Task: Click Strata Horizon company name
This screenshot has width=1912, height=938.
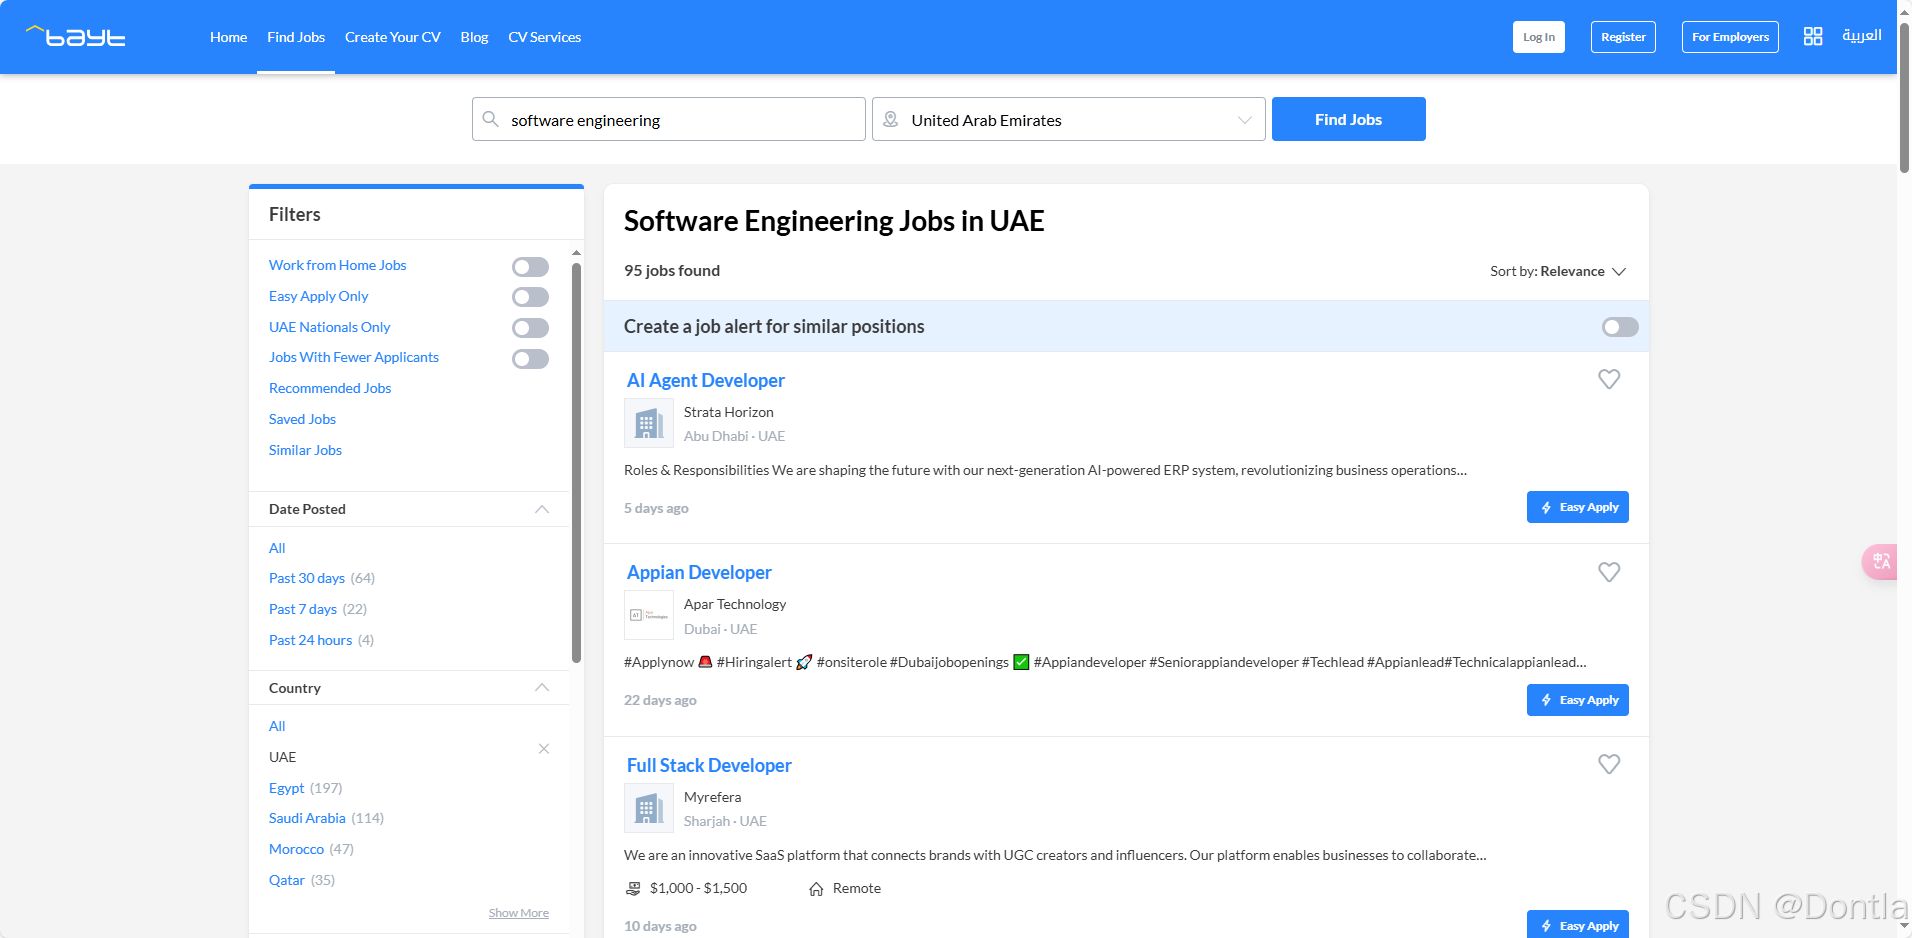Action: tap(728, 412)
